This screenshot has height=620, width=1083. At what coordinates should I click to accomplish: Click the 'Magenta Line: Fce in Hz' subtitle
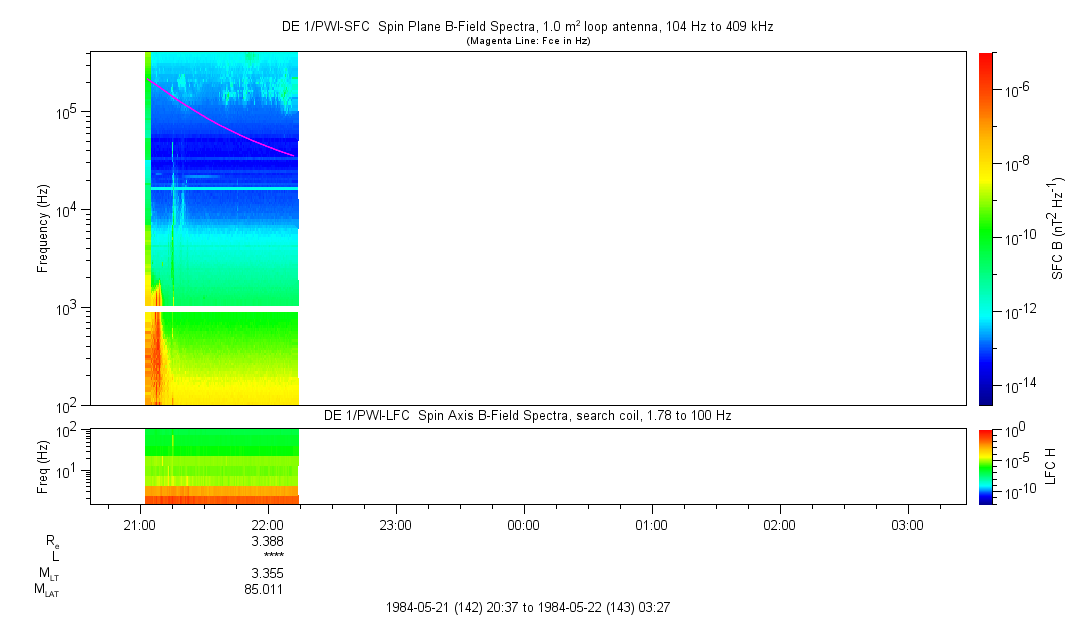[527, 41]
